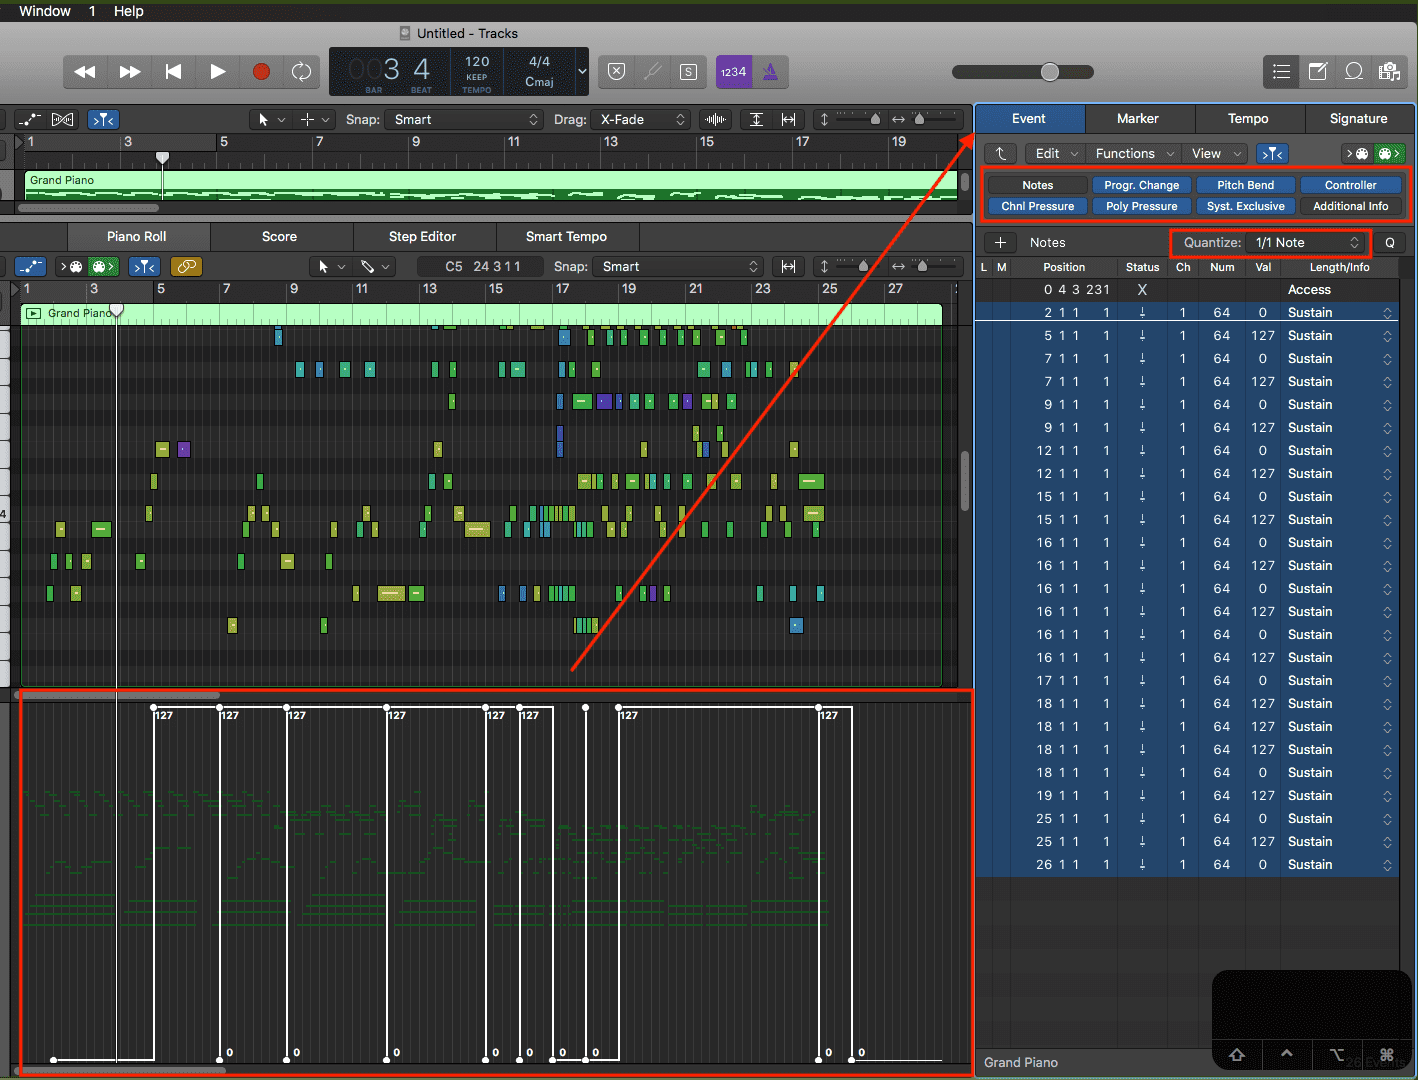Image resolution: width=1418 pixels, height=1080 pixels.
Task: Toggle the Count-in 1234 button
Action: (x=733, y=72)
